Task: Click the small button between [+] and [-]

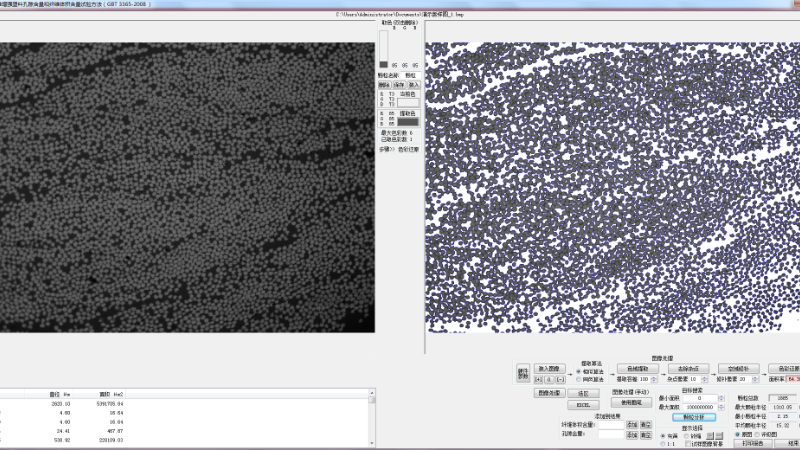Action: click(549, 380)
